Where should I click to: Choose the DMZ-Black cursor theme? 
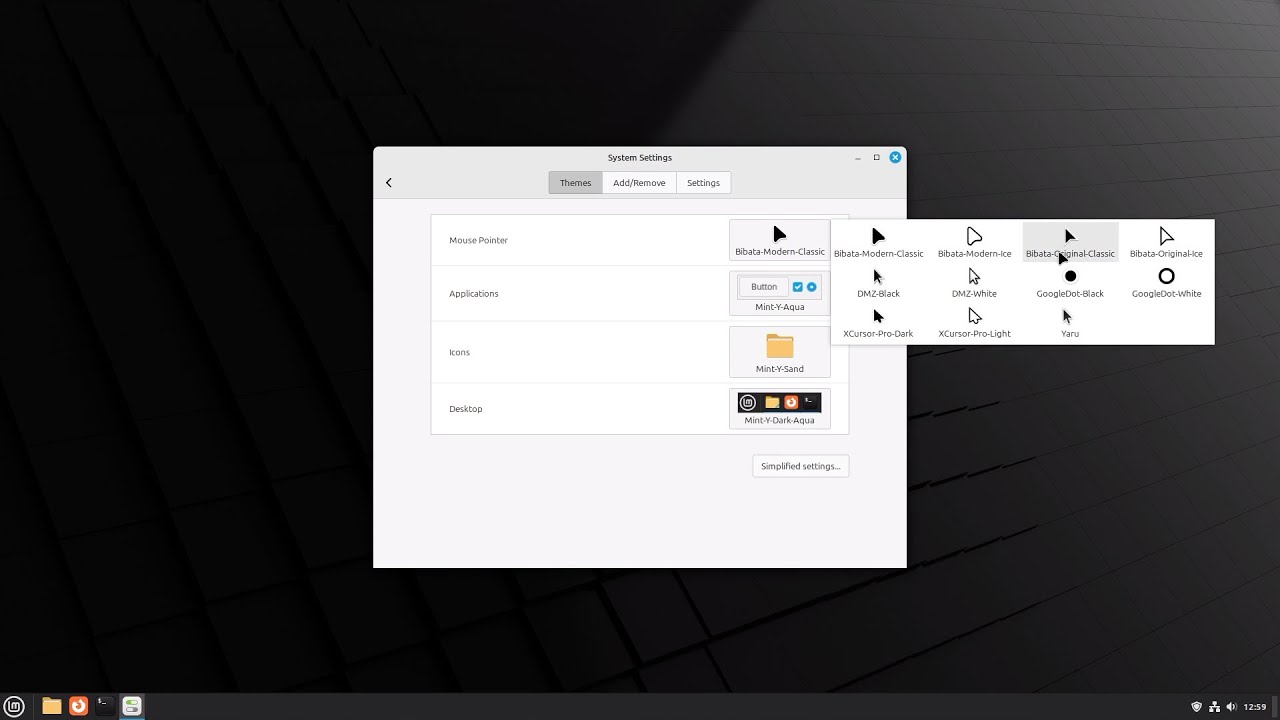(x=878, y=283)
